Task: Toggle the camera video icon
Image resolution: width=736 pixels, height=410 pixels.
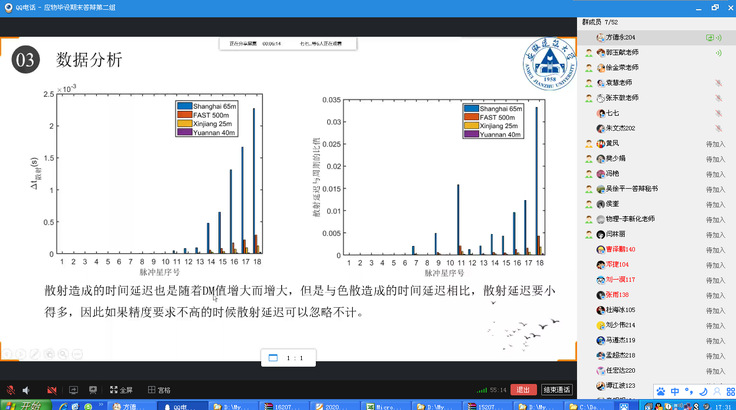Action: pyautogui.click(x=53, y=389)
